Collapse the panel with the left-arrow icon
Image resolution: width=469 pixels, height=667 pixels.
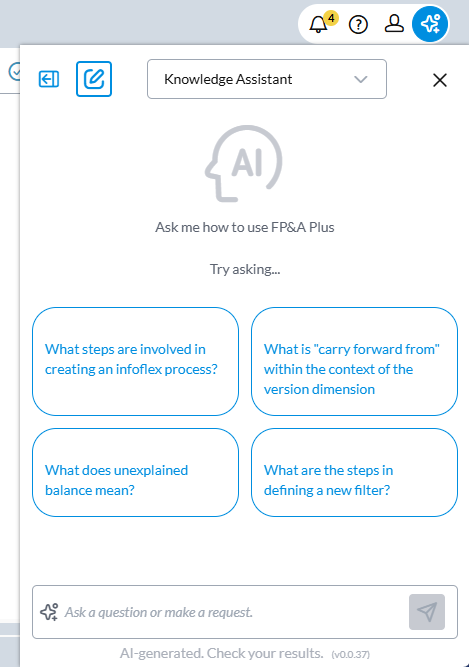pos(49,79)
